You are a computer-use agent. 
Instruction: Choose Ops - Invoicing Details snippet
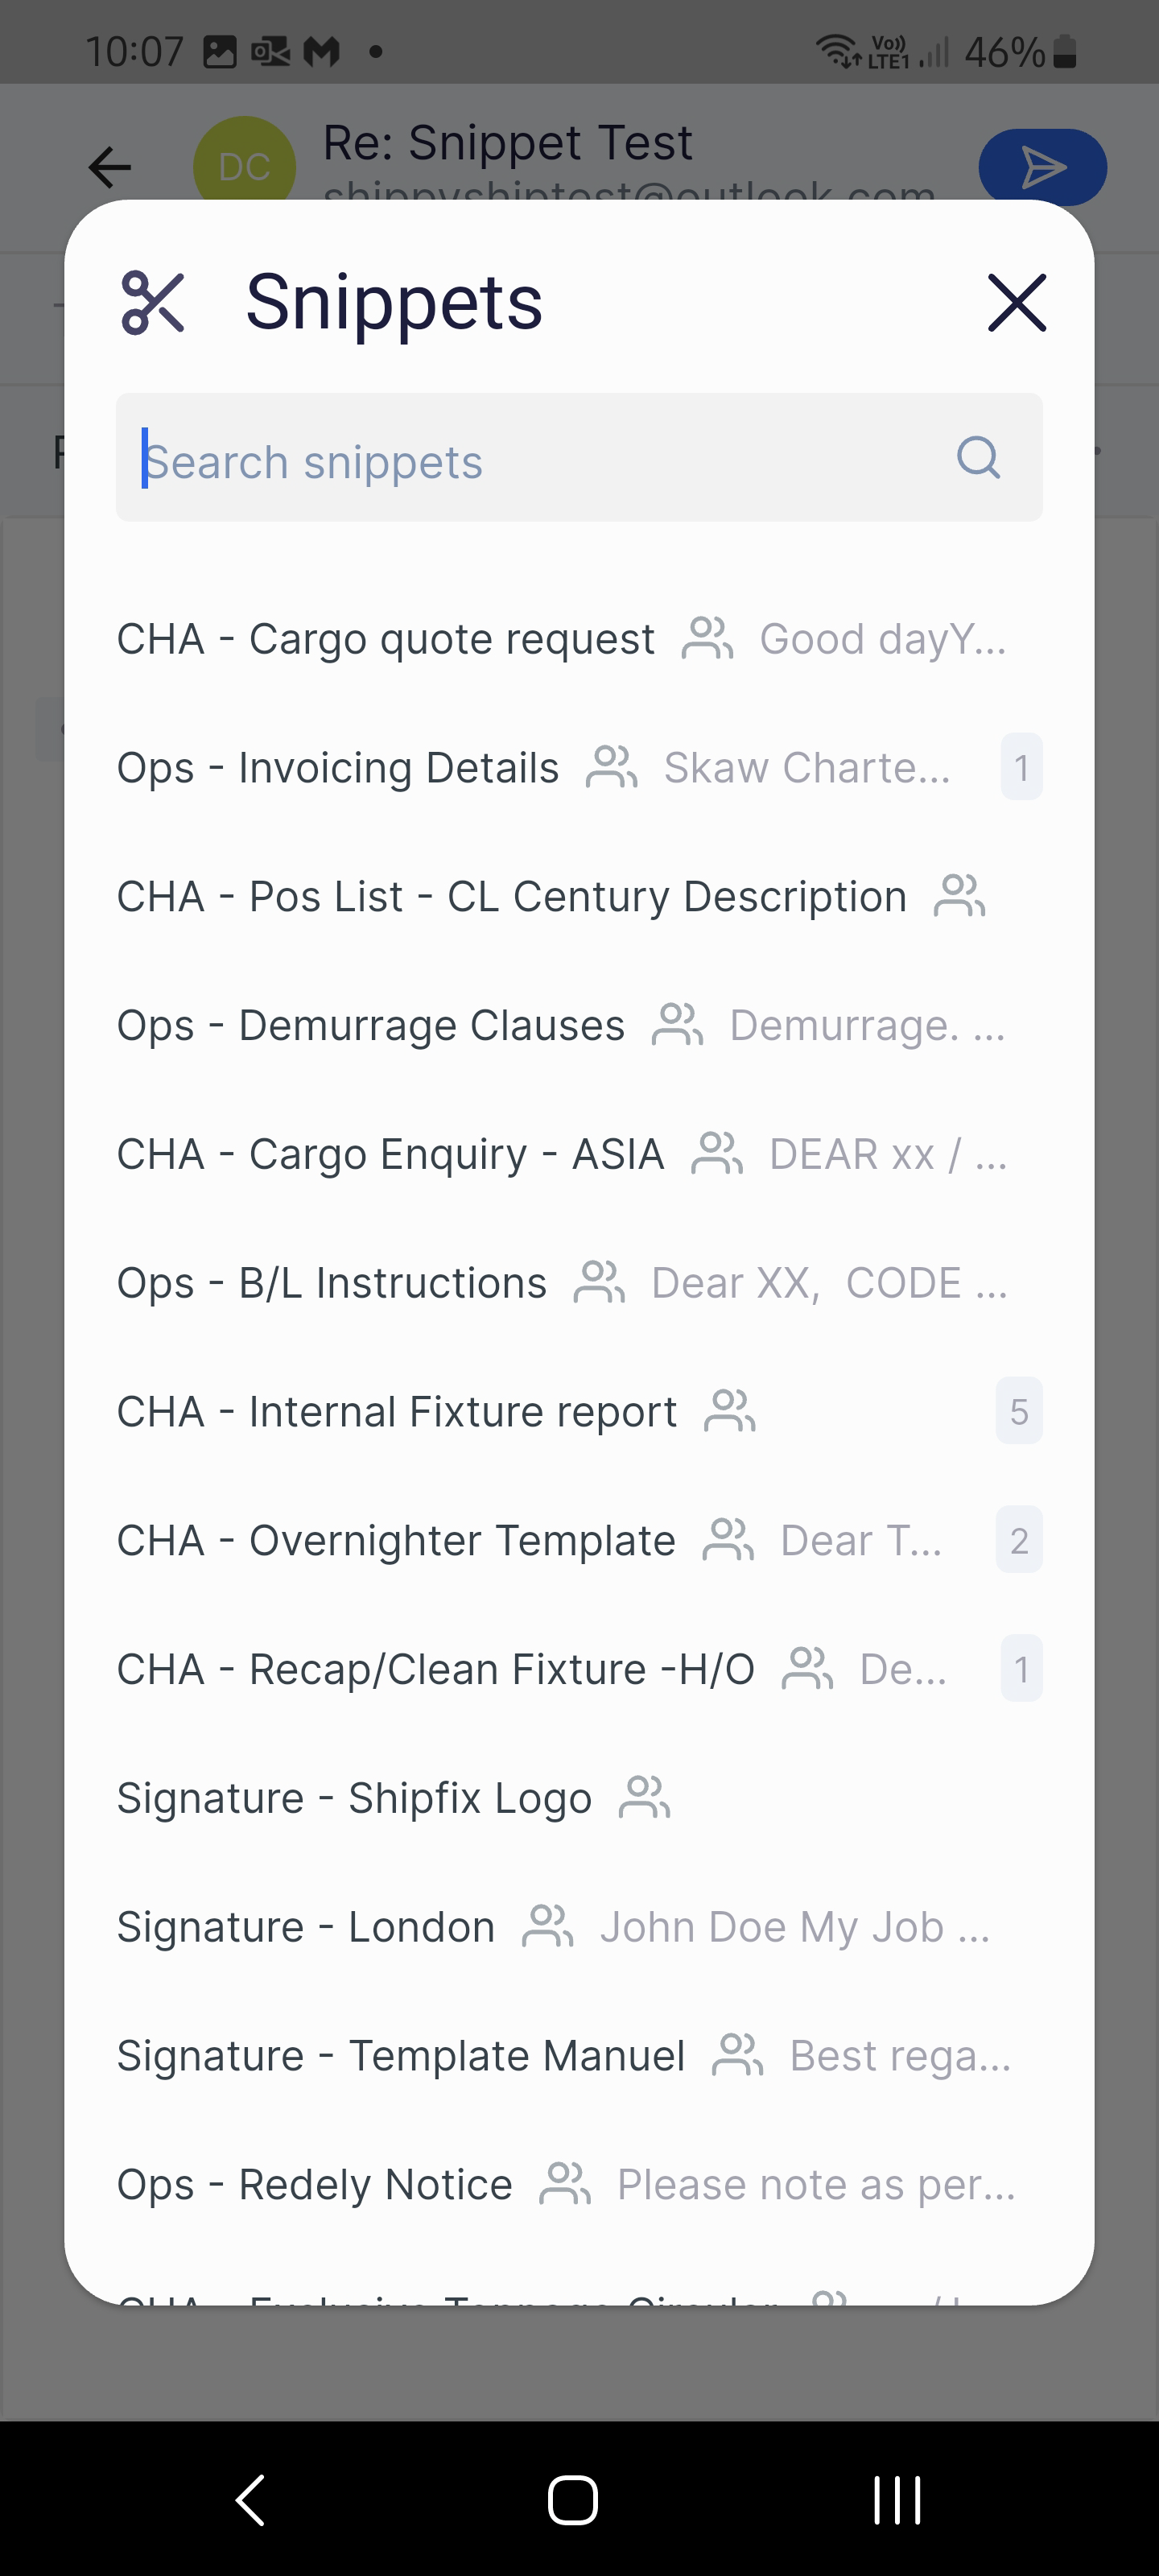point(338,769)
